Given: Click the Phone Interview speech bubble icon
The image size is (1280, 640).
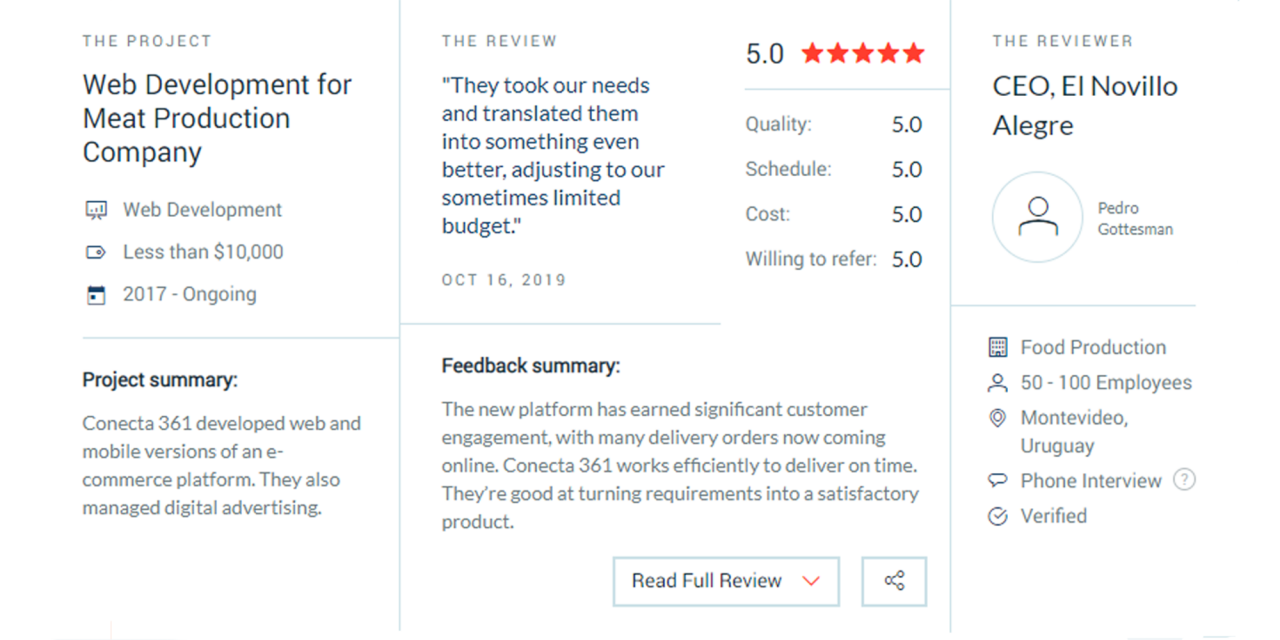Looking at the screenshot, I should (x=997, y=481).
